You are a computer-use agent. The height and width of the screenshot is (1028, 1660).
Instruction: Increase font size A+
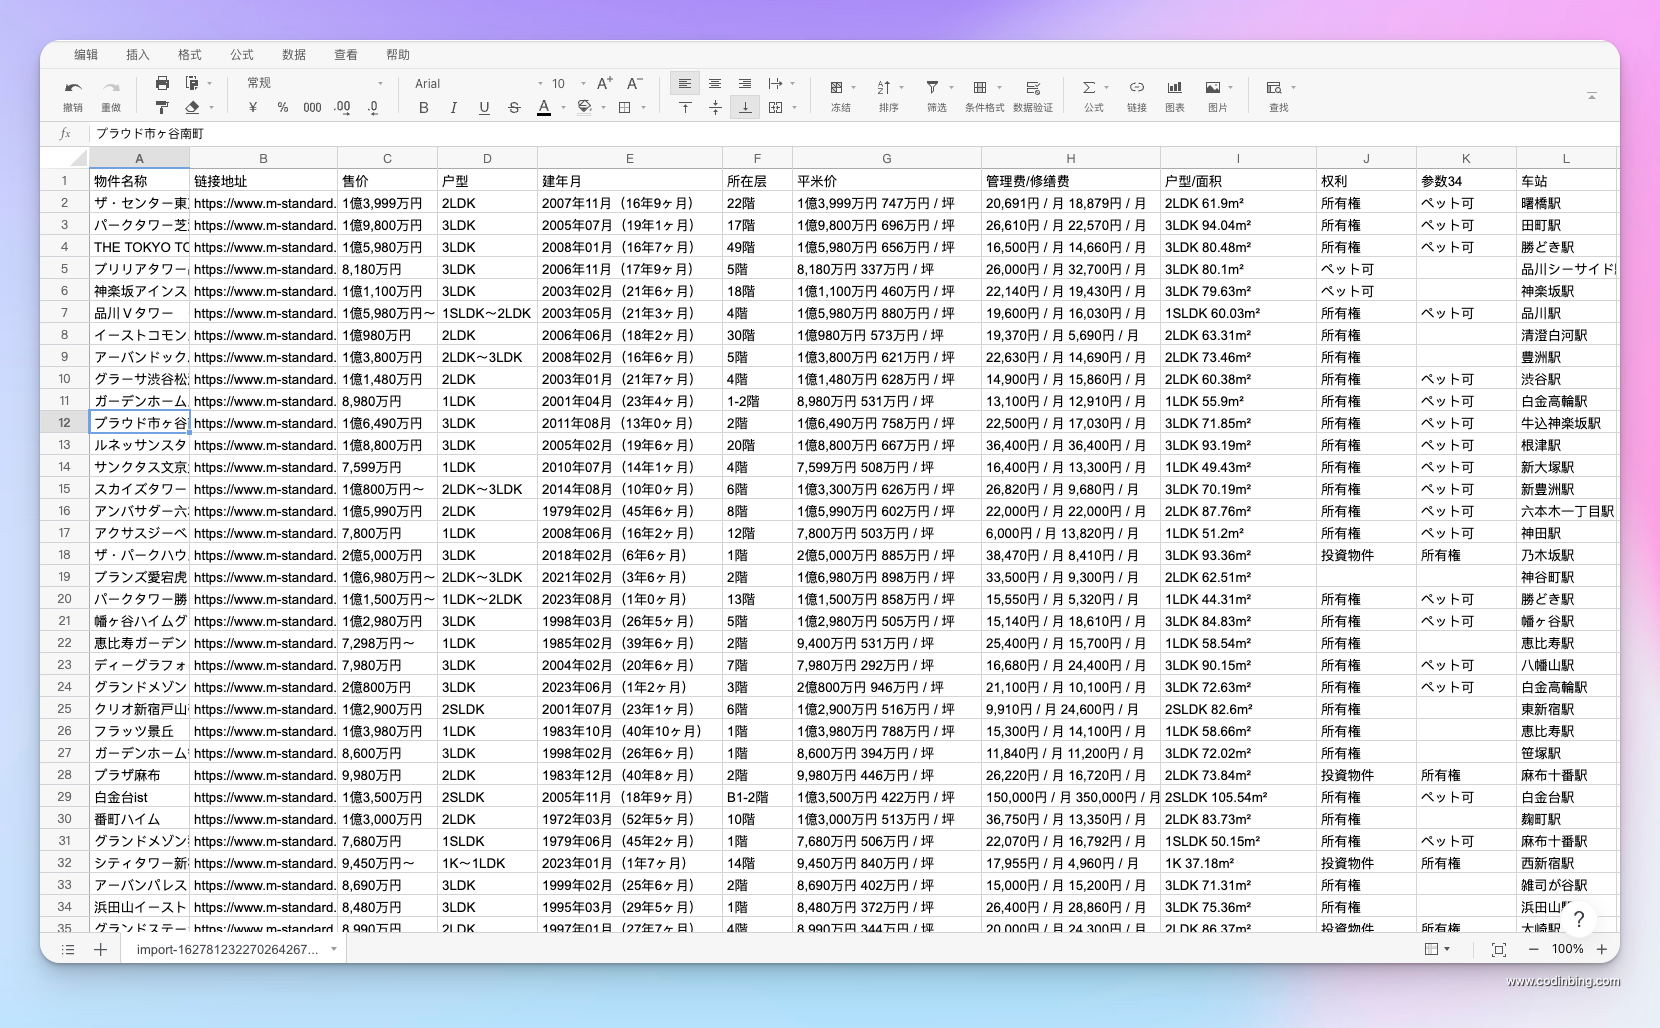[605, 83]
